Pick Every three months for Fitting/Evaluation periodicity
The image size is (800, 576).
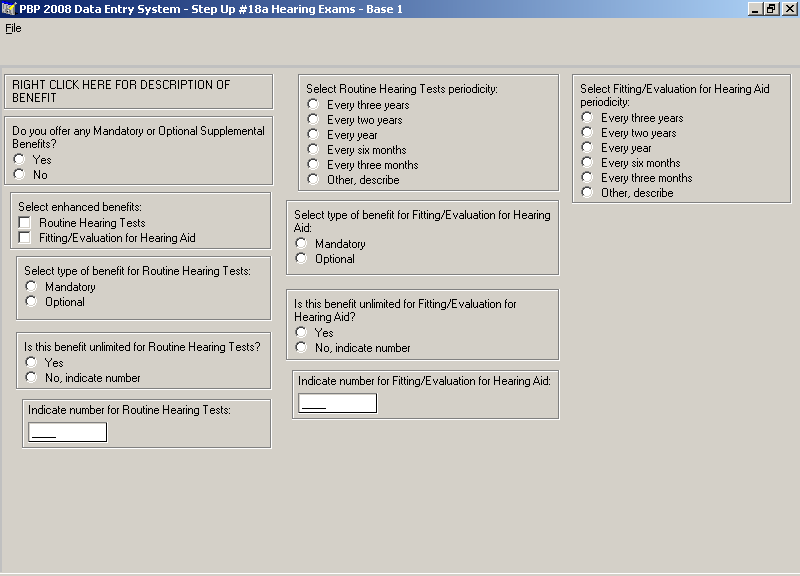pos(587,178)
